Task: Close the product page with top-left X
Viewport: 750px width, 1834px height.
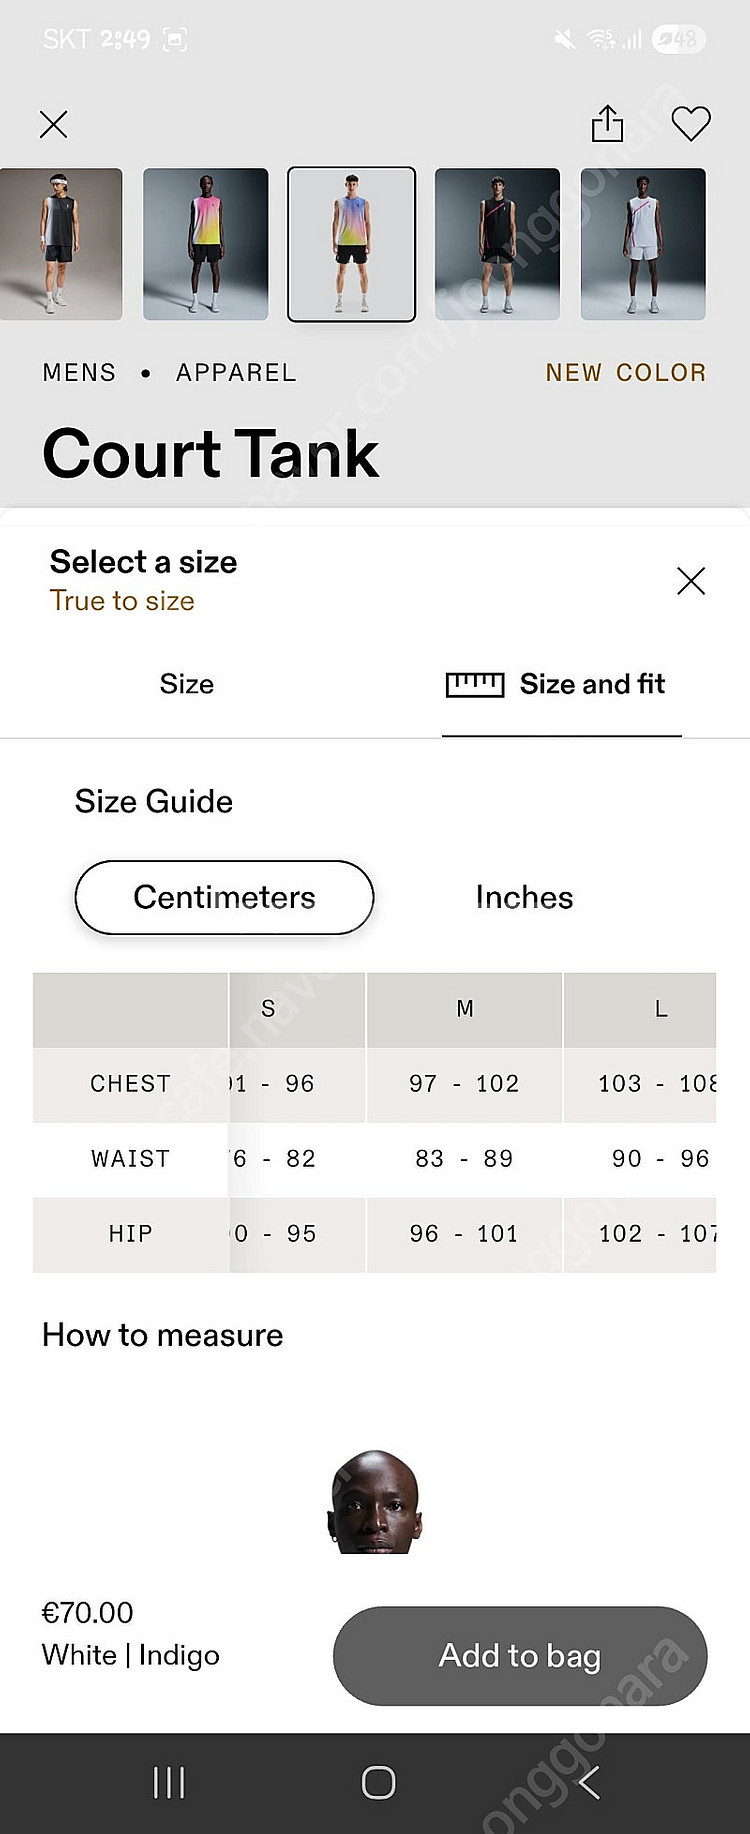Action: click(x=53, y=125)
